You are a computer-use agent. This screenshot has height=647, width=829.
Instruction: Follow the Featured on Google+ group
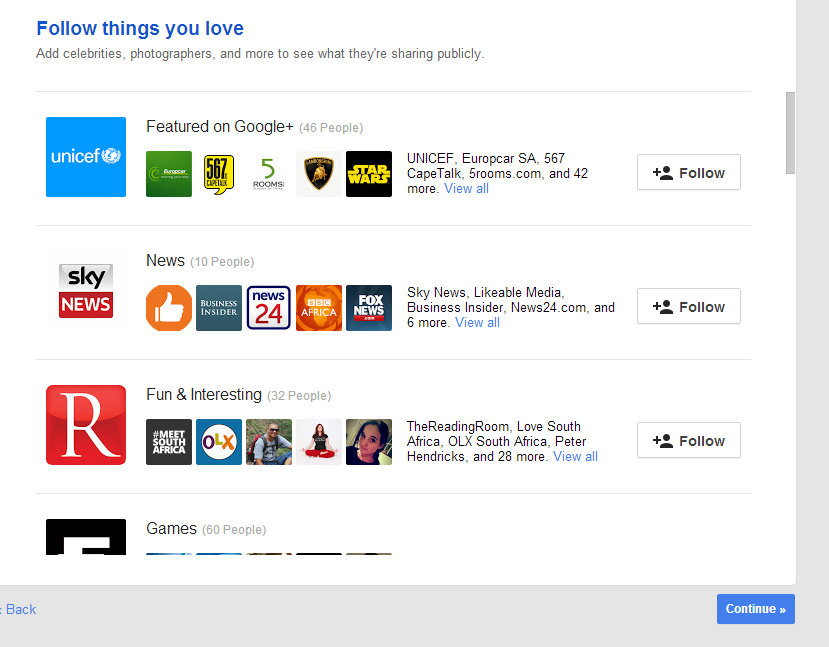pyautogui.click(x=688, y=172)
